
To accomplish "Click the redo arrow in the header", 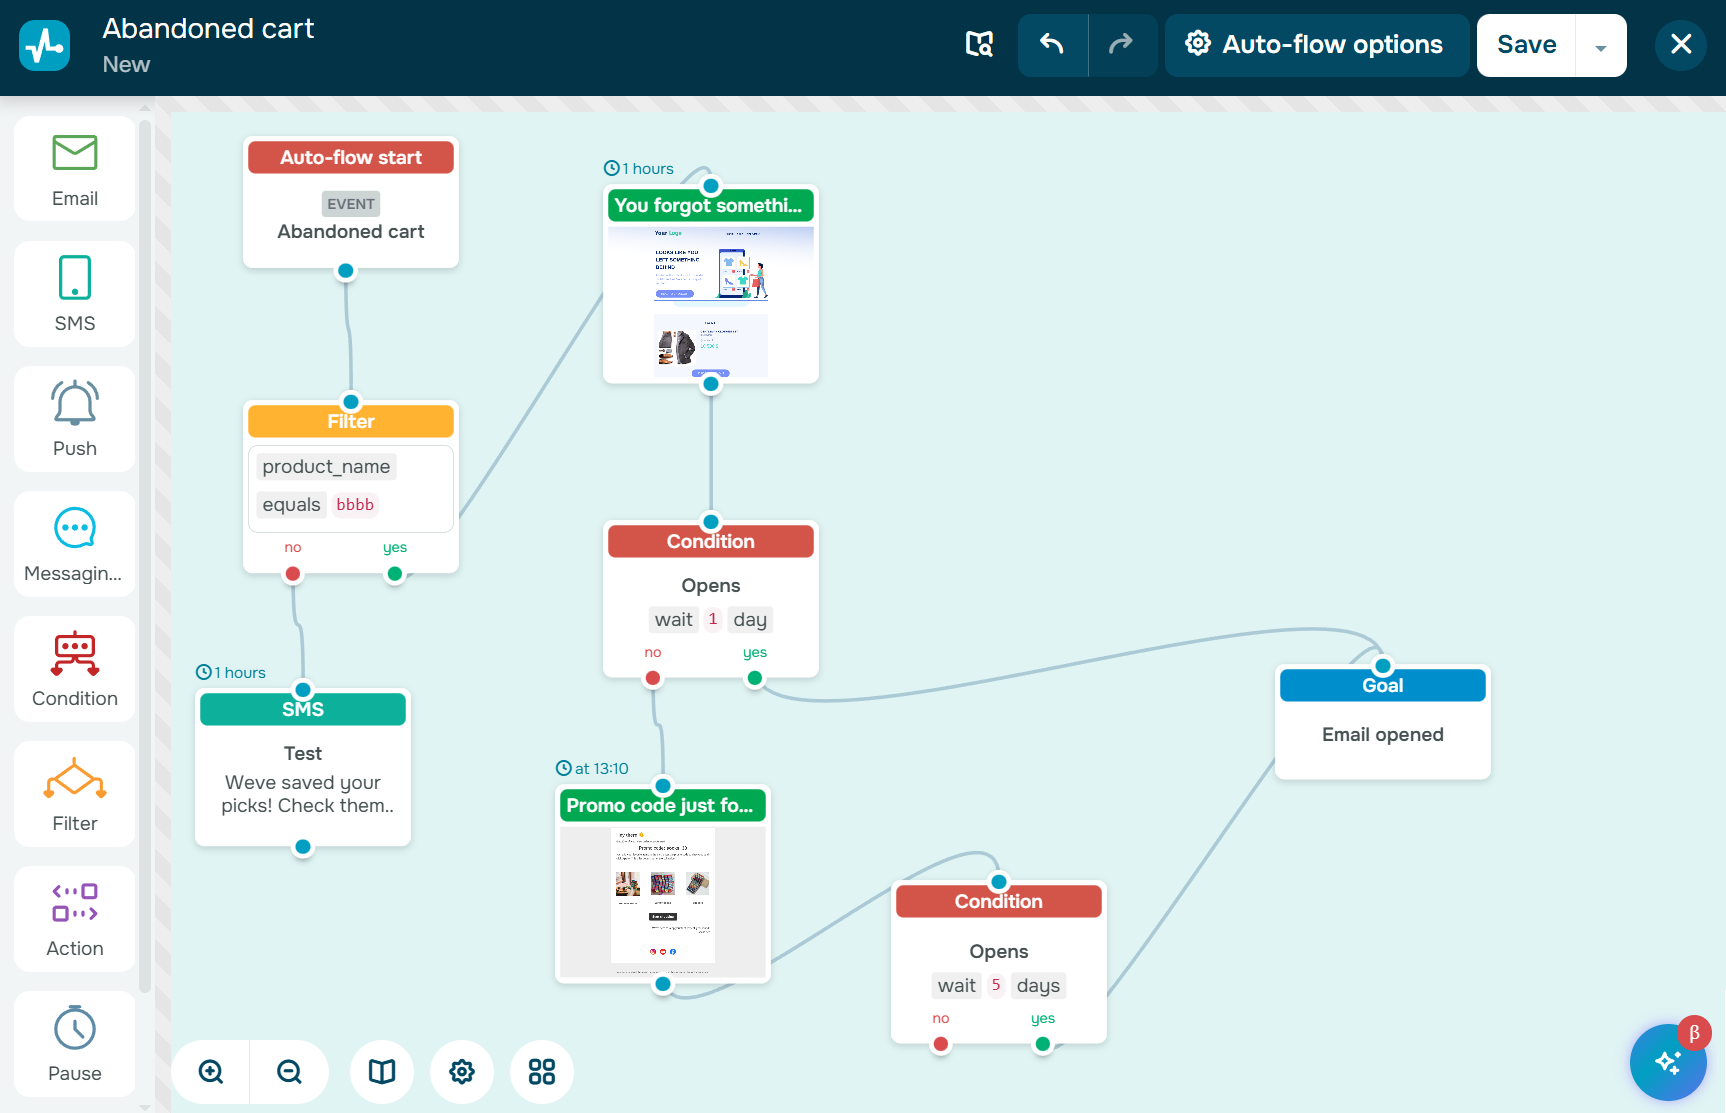I will (1120, 45).
